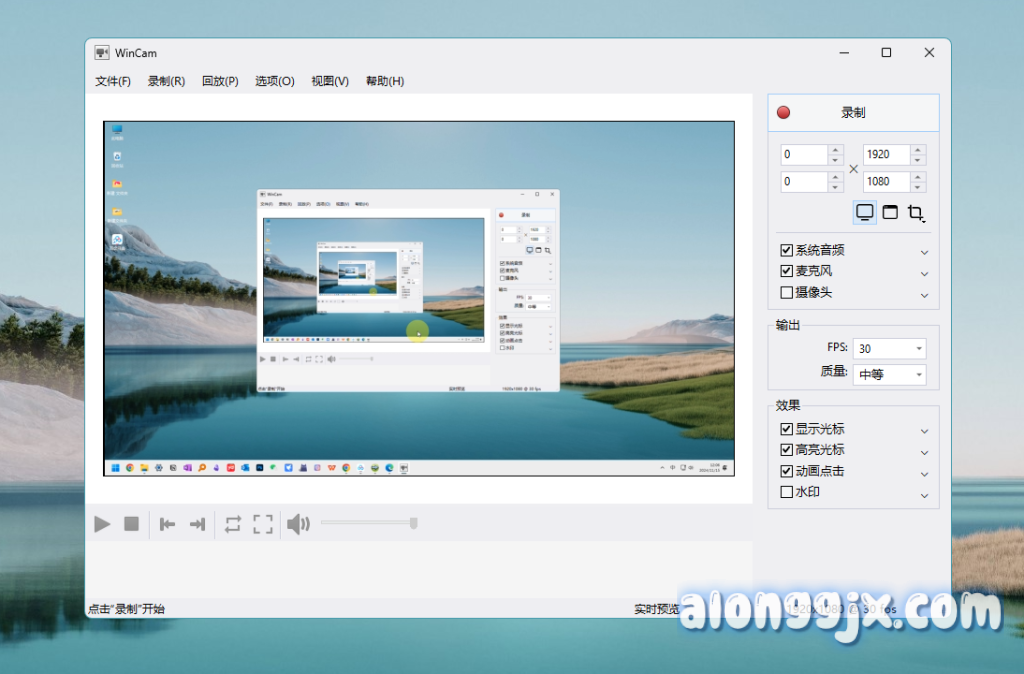Enable the 水印 watermark checkbox
The width and height of the screenshot is (1024, 674).
(x=786, y=492)
